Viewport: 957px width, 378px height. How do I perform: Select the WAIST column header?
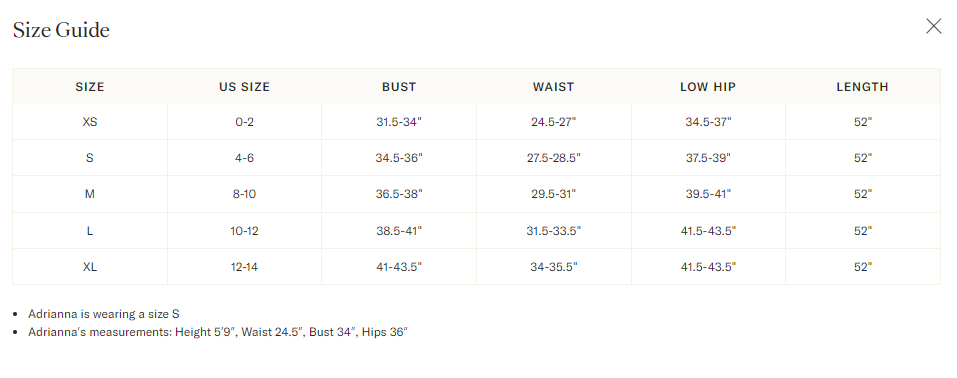[x=554, y=87]
